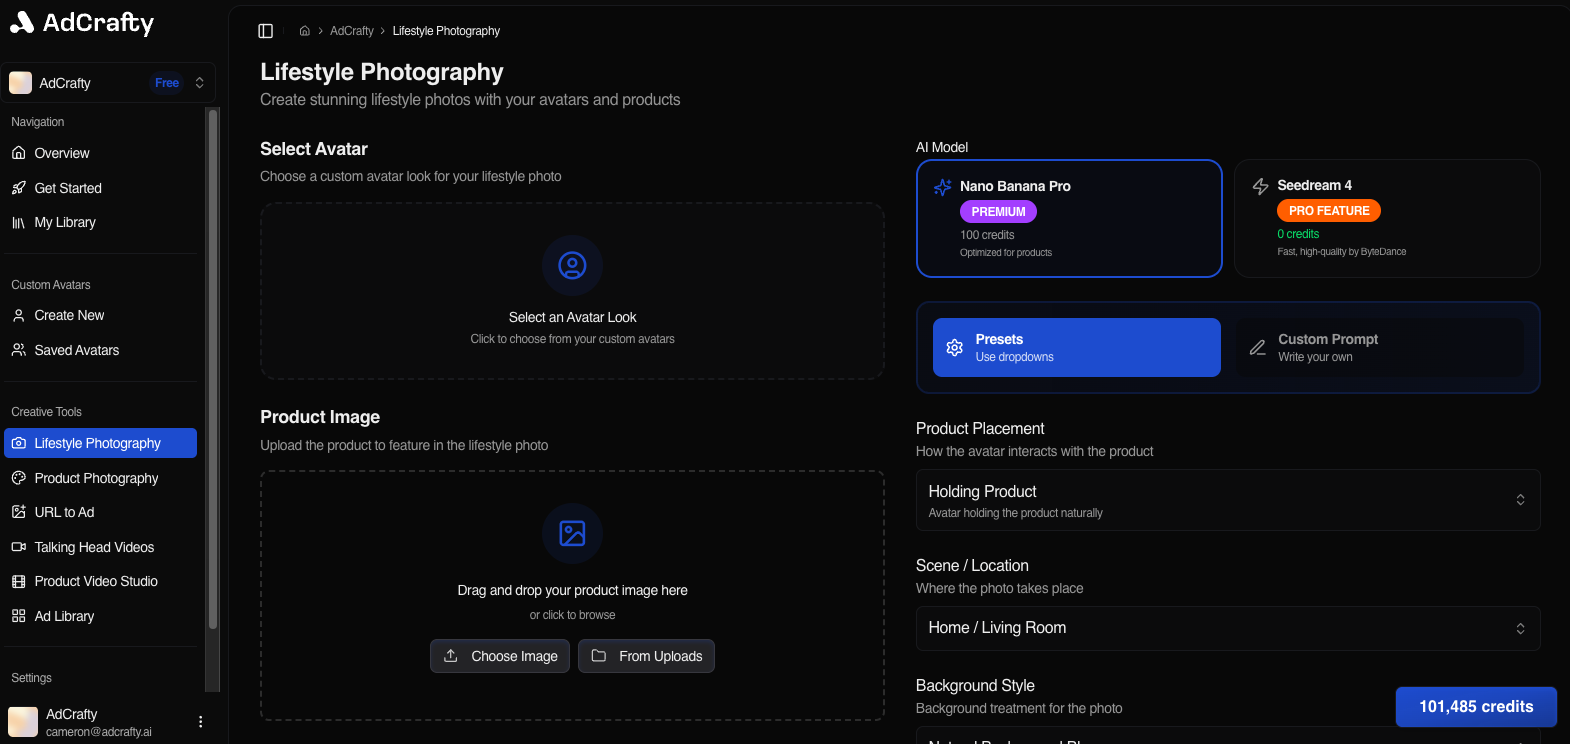1570x744 pixels.
Task: Select the Seedream 4 model card
Action: [1387, 218]
